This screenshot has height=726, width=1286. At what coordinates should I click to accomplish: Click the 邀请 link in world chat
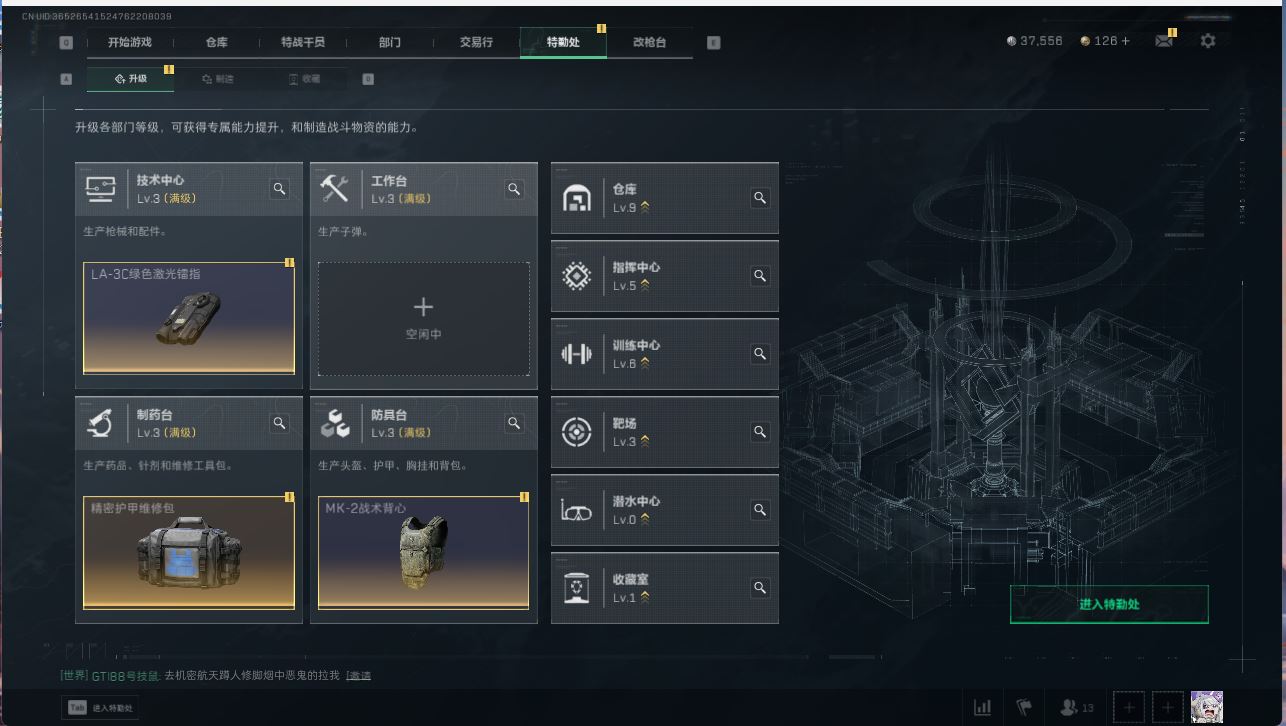pos(359,676)
